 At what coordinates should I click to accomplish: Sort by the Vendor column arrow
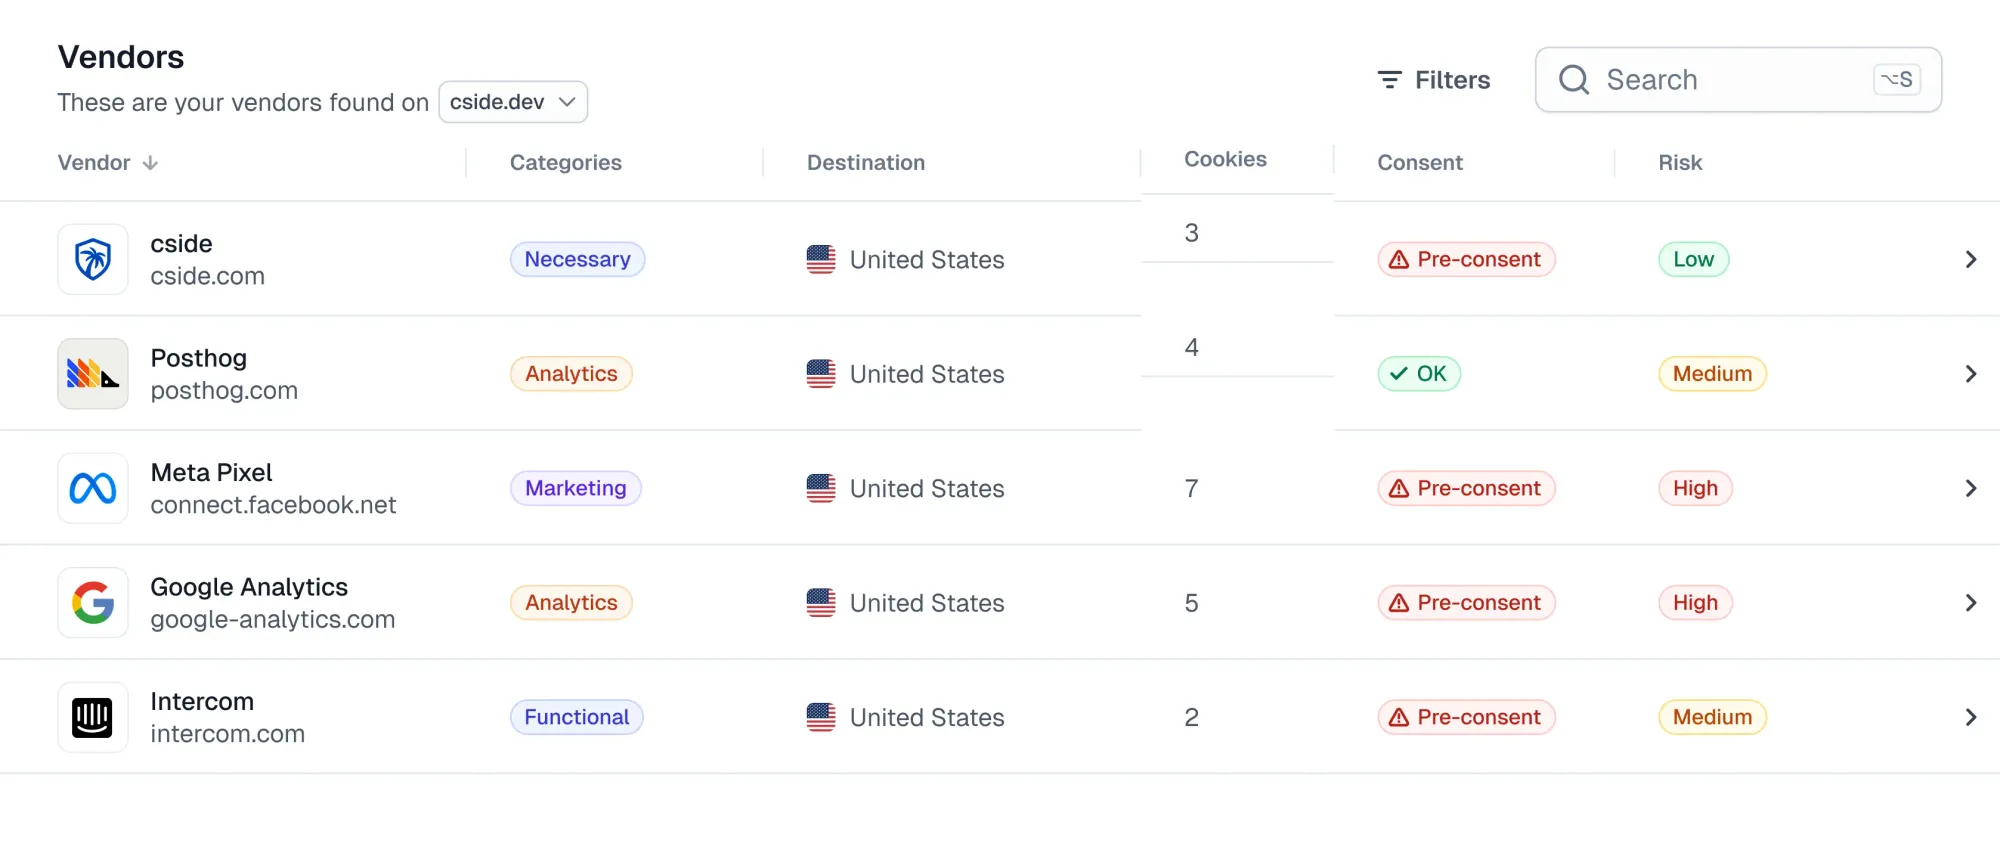(x=150, y=162)
